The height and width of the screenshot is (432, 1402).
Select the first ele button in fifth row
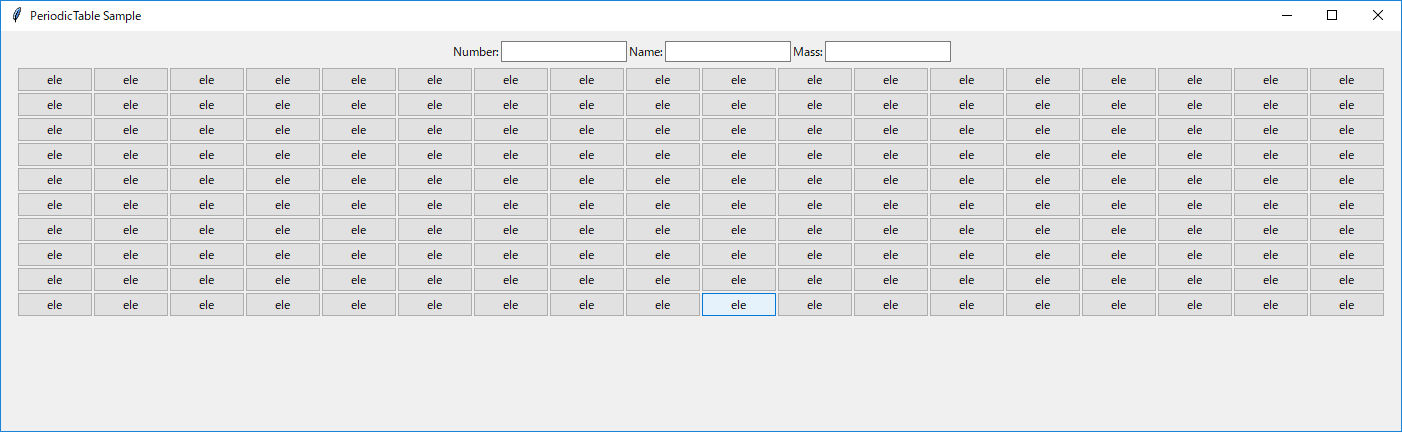click(x=55, y=180)
